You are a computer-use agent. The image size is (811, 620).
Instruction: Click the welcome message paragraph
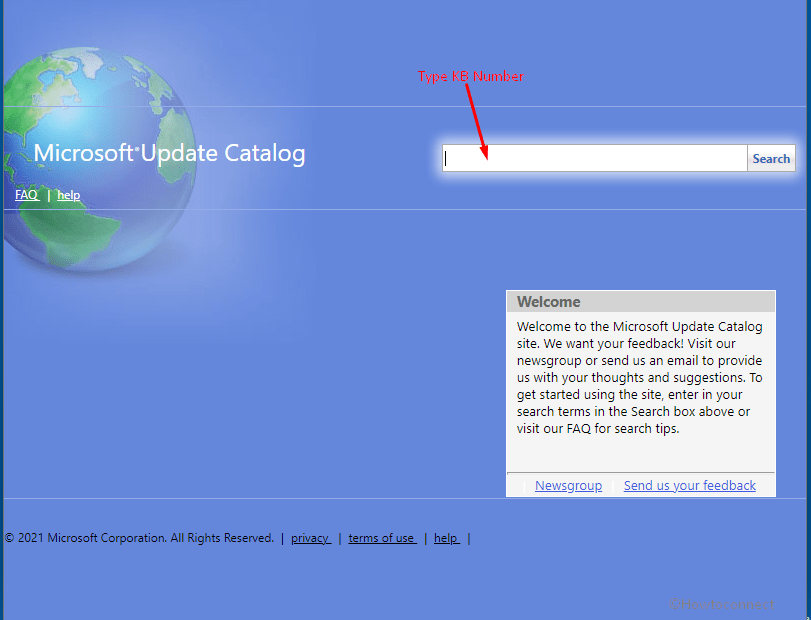coord(640,377)
